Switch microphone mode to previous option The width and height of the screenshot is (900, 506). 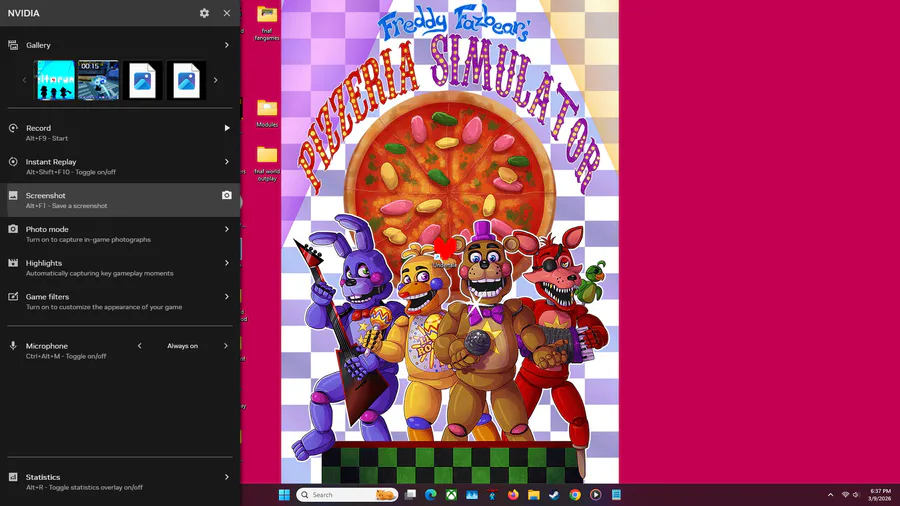tap(139, 346)
